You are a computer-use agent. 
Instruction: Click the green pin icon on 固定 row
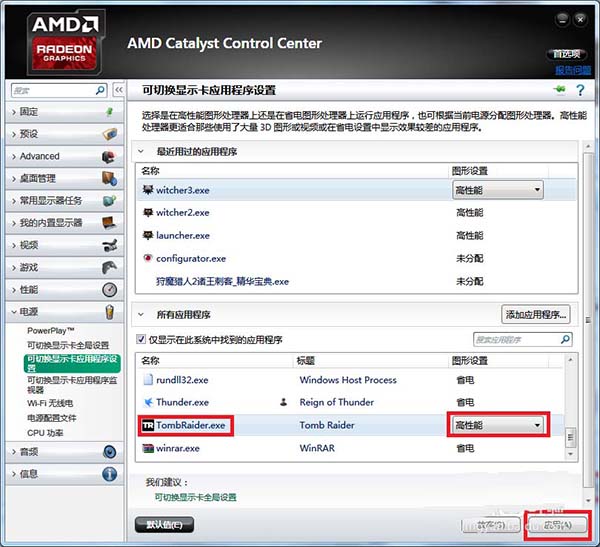click(x=110, y=111)
